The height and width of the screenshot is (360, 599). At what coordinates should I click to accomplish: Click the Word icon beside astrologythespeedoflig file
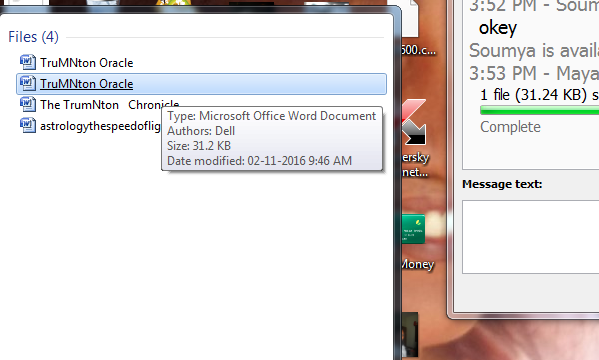pos(28,125)
